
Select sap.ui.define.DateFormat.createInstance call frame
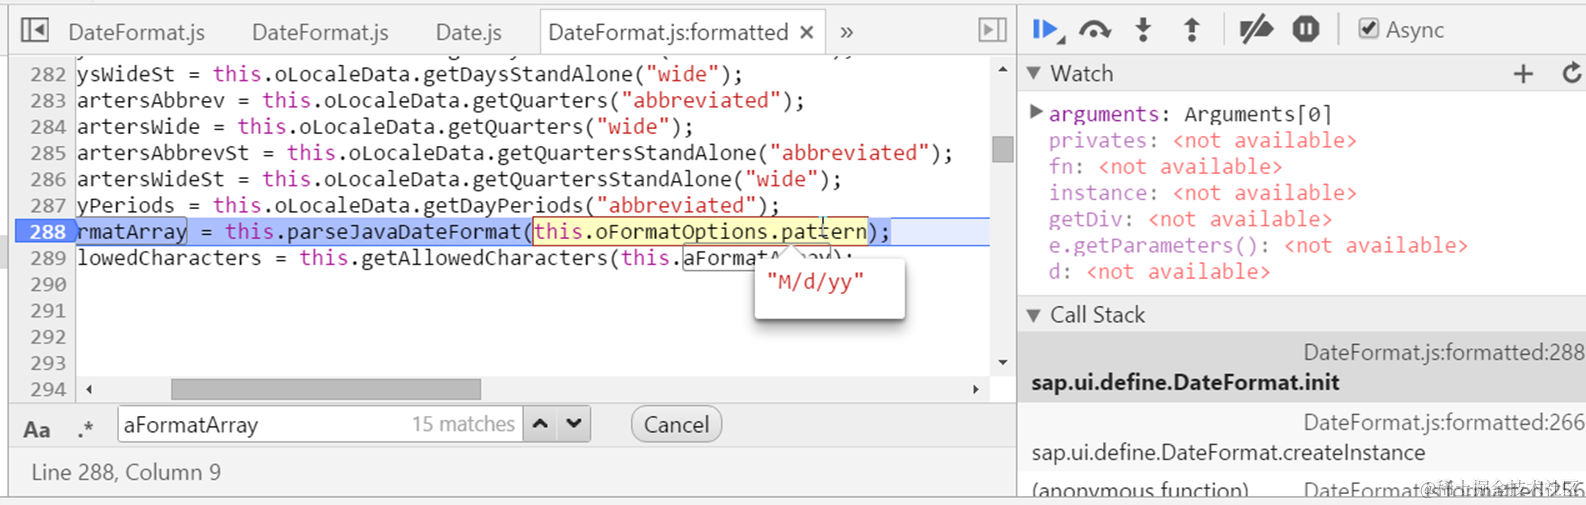tap(1302, 437)
